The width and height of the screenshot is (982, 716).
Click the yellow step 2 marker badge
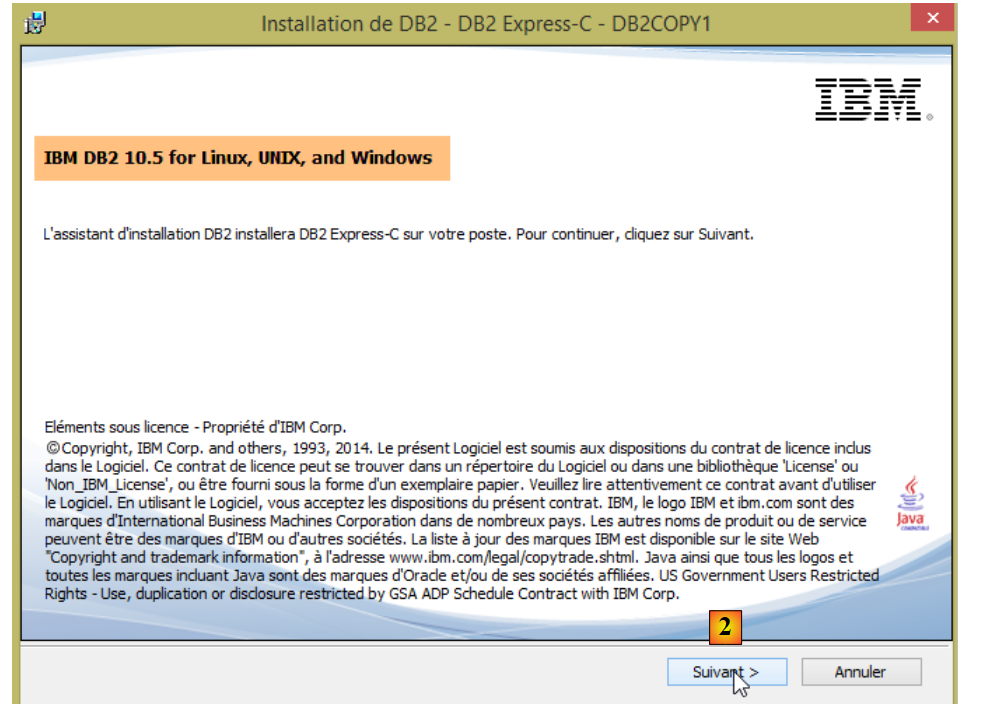pos(725,627)
